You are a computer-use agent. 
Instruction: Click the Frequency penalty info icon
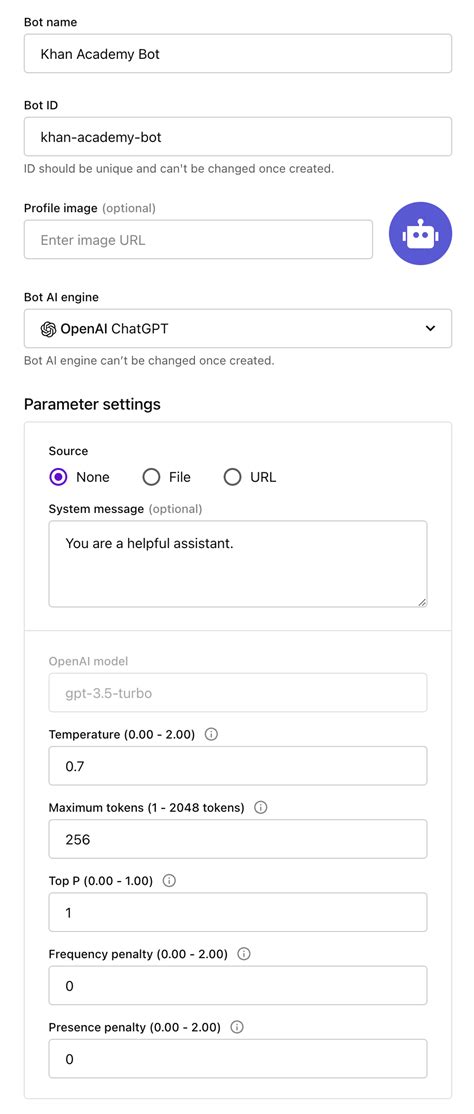pyautogui.click(x=244, y=954)
